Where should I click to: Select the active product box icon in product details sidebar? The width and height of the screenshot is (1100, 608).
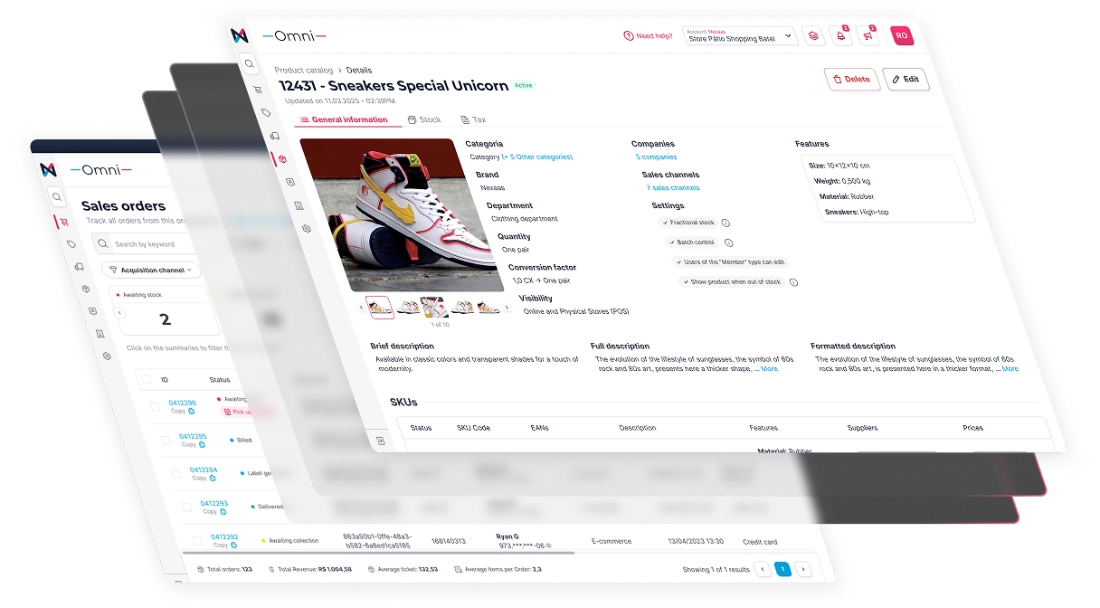click(x=282, y=159)
